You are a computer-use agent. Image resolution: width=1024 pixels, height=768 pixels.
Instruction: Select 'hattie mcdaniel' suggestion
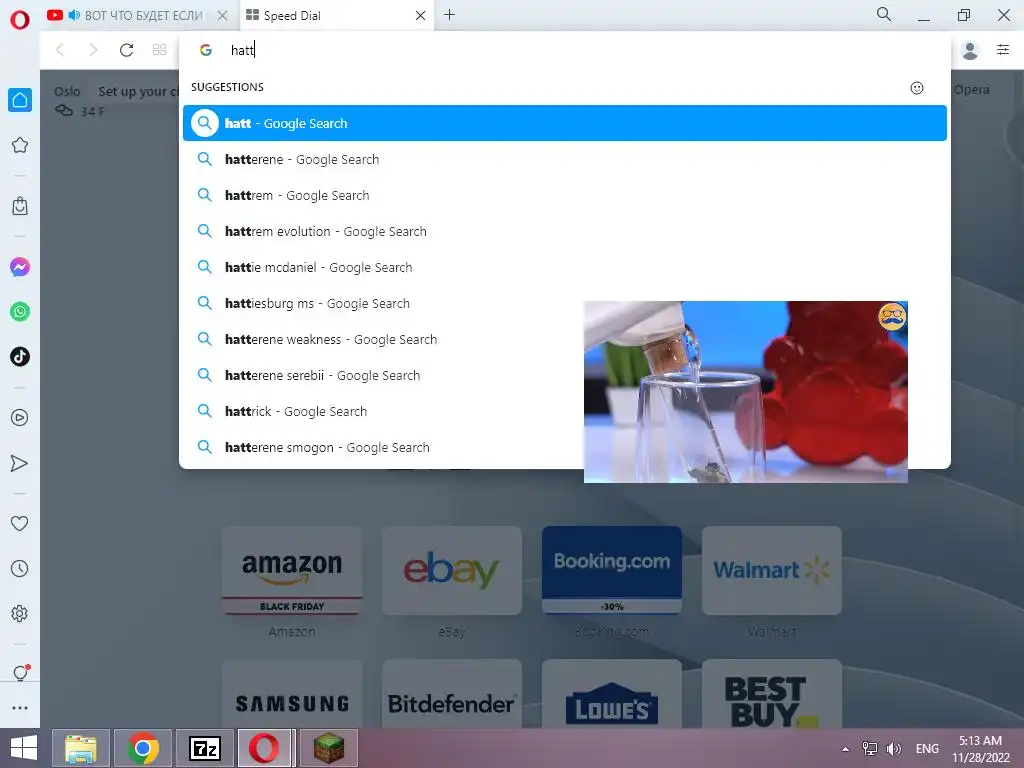[x=564, y=267]
